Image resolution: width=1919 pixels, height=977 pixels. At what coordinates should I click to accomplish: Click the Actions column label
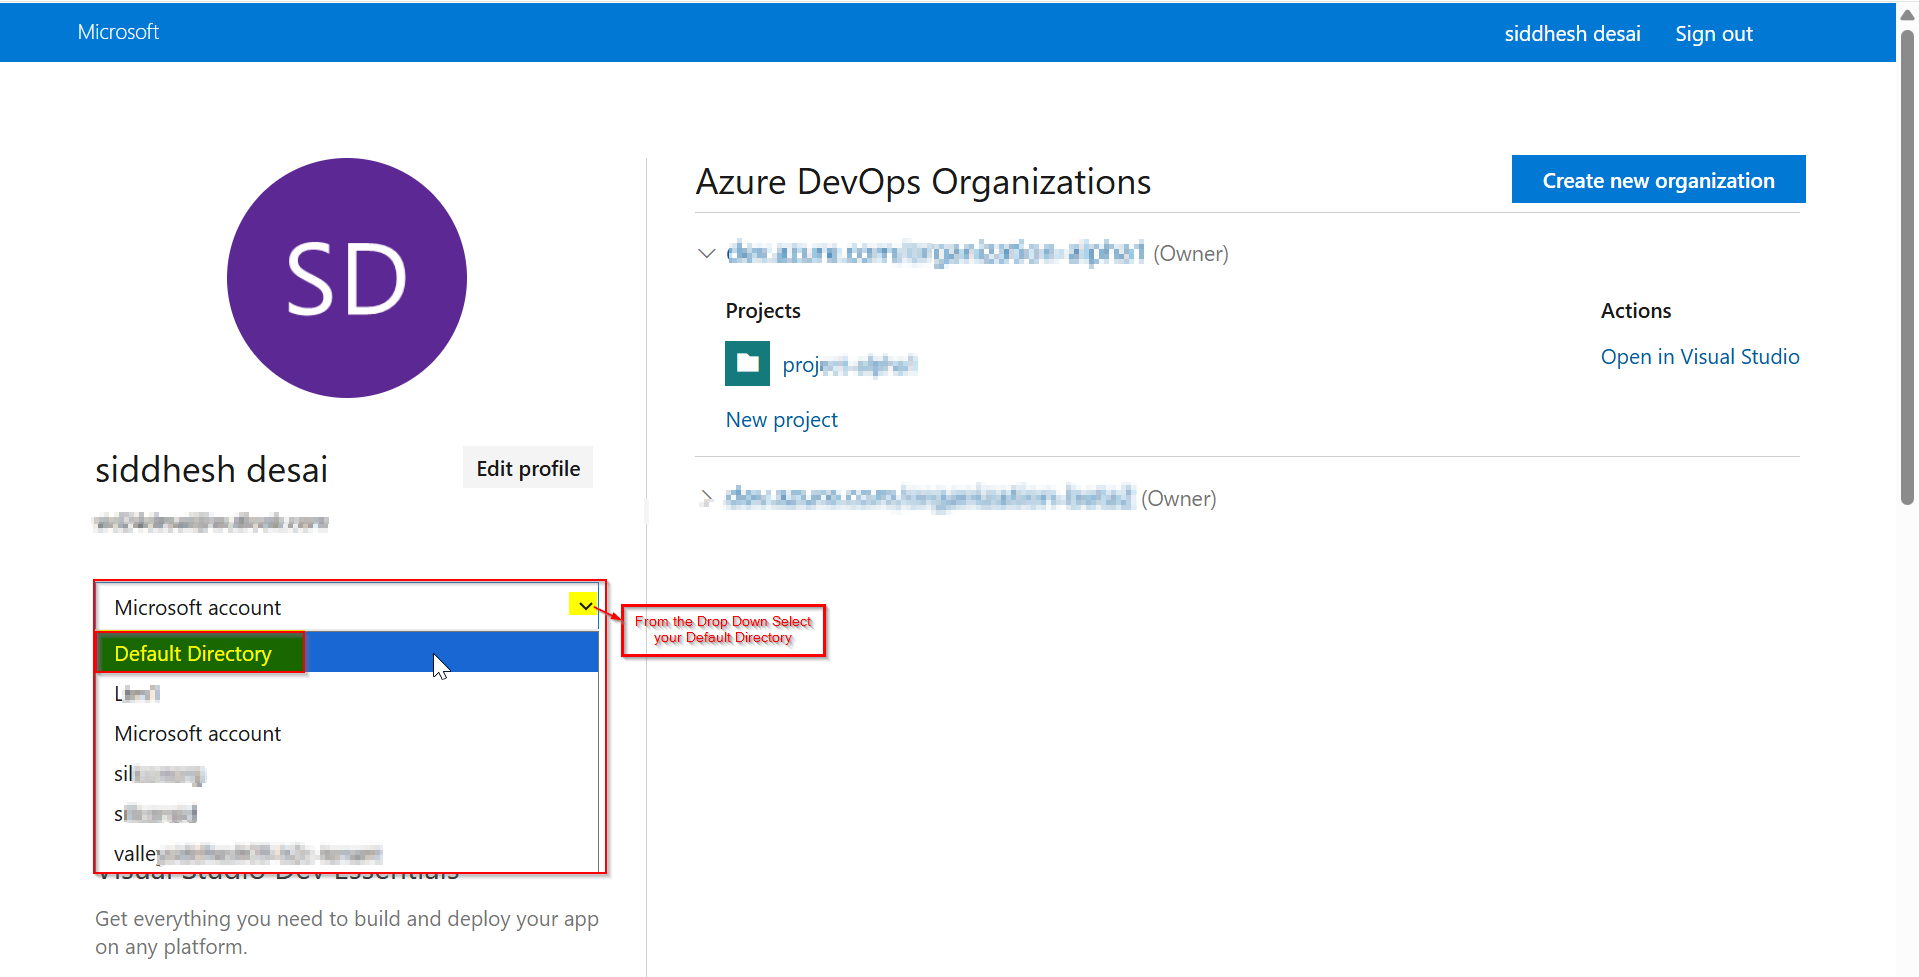click(1636, 311)
